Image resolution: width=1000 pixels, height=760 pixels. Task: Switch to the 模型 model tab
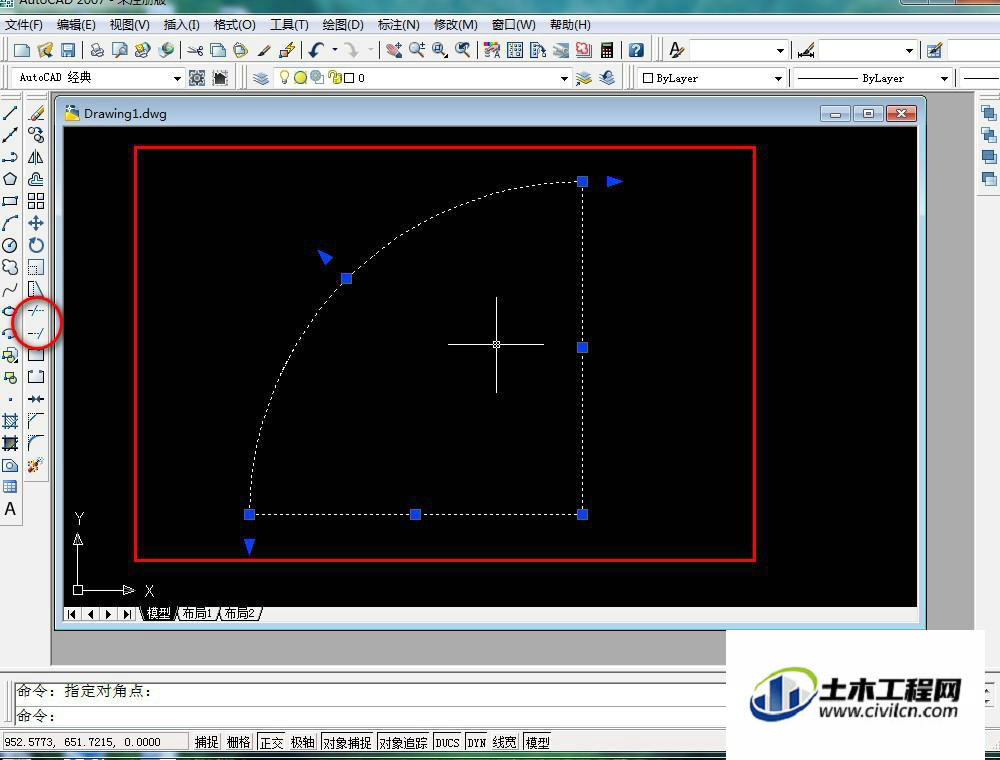click(158, 613)
